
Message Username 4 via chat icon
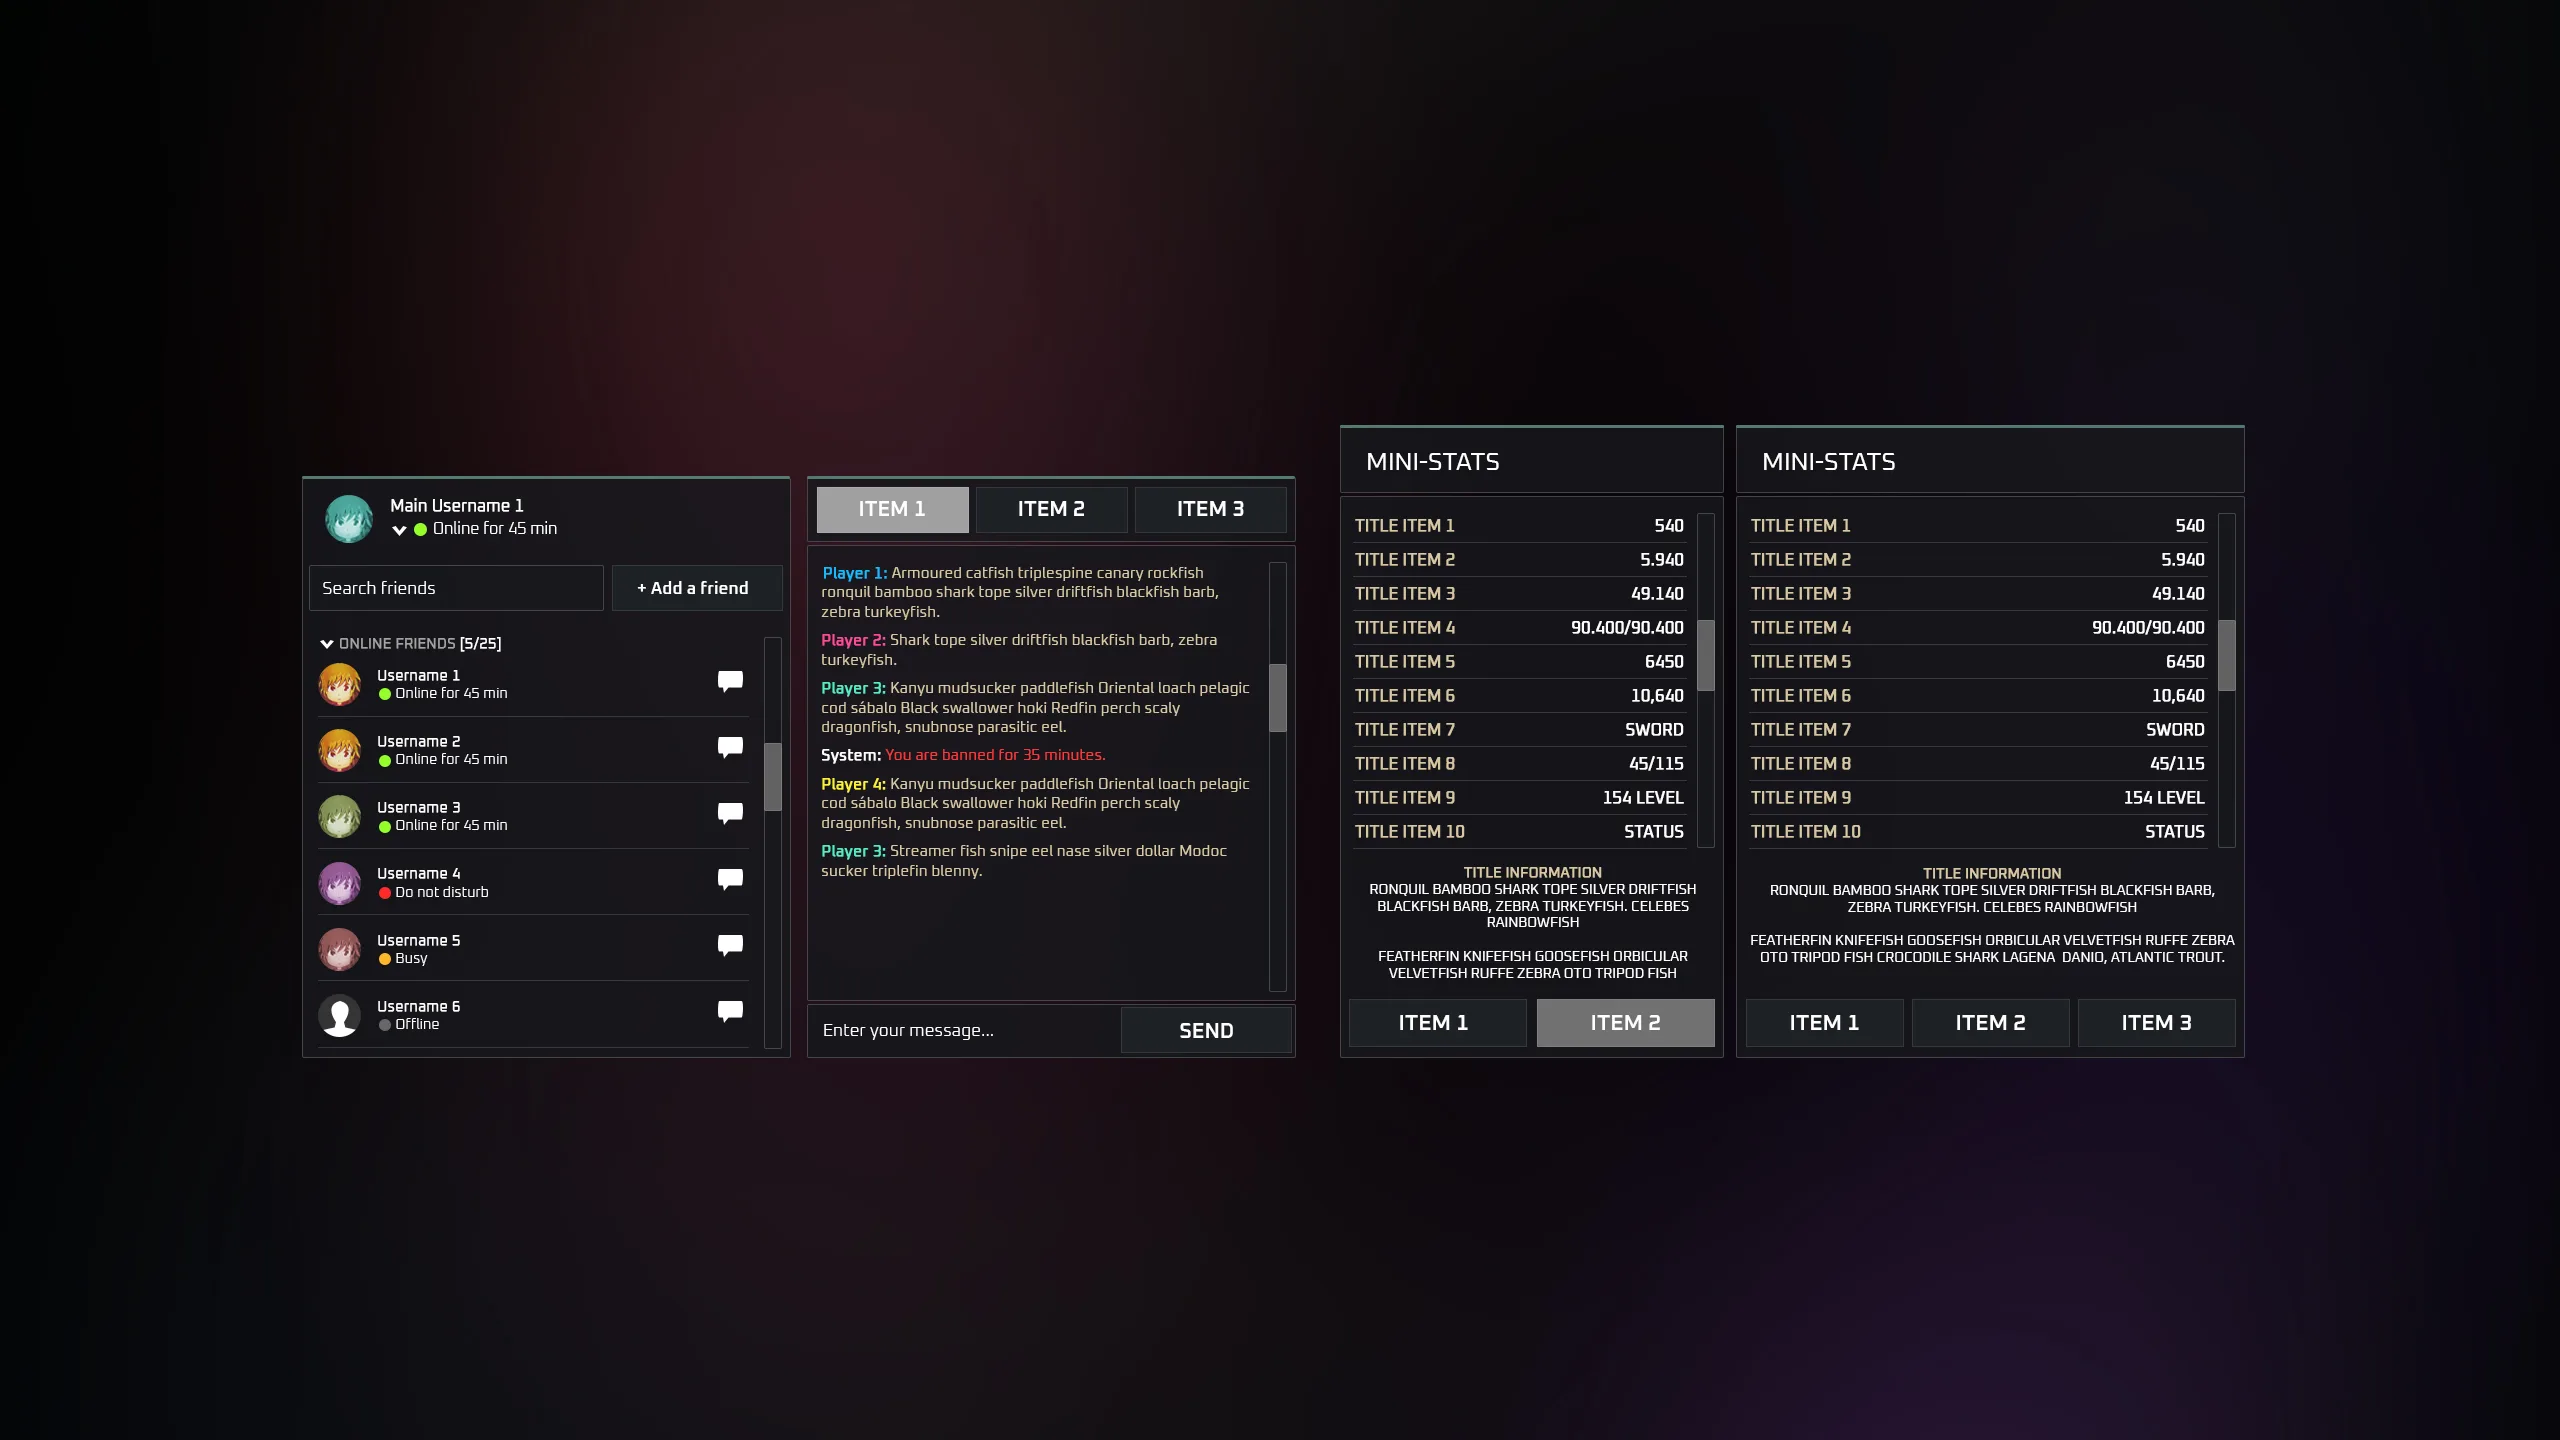(x=730, y=879)
